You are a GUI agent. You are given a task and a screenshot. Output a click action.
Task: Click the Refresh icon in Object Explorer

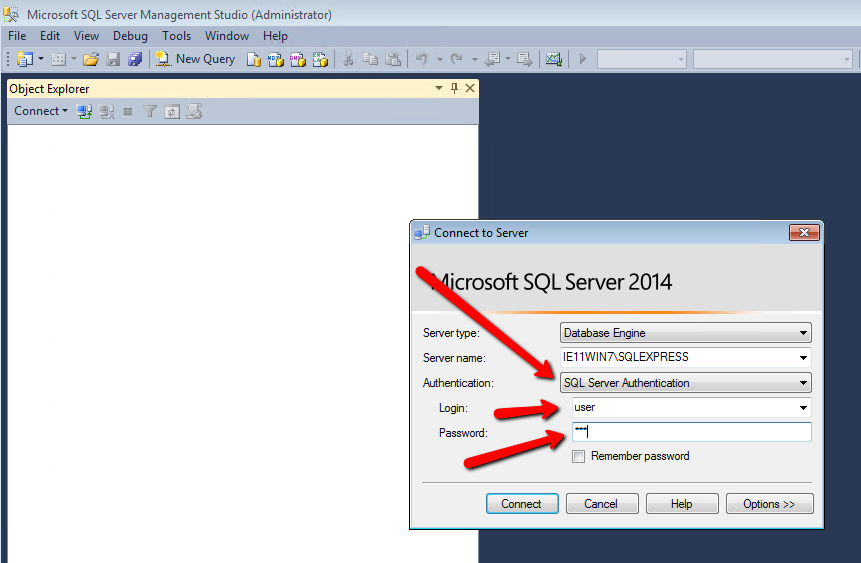(x=172, y=112)
